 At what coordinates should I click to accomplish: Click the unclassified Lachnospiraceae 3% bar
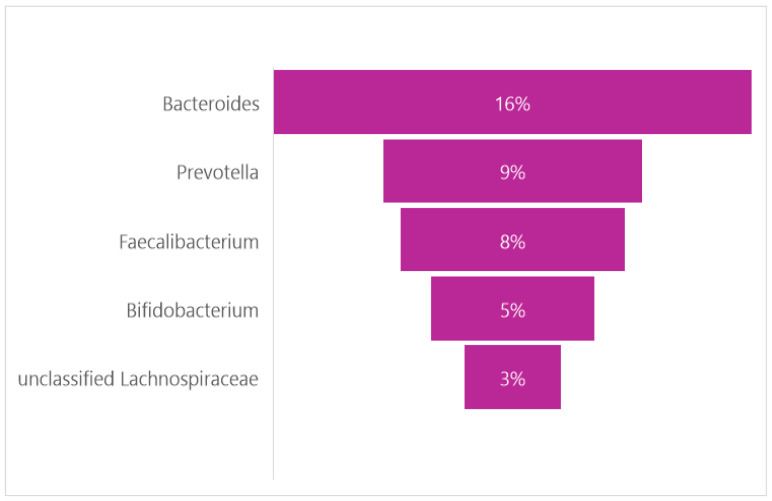point(513,377)
